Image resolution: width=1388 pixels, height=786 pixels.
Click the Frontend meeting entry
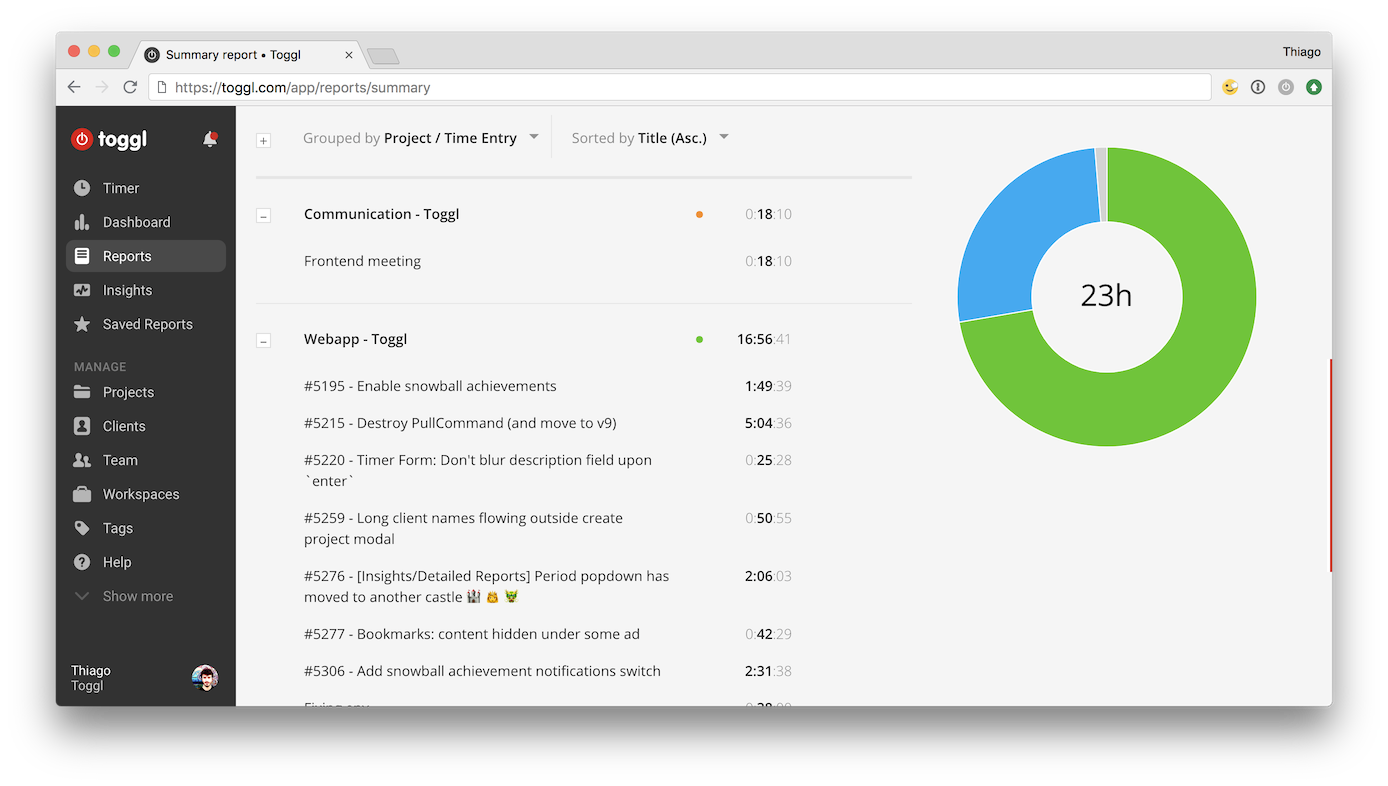362,261
